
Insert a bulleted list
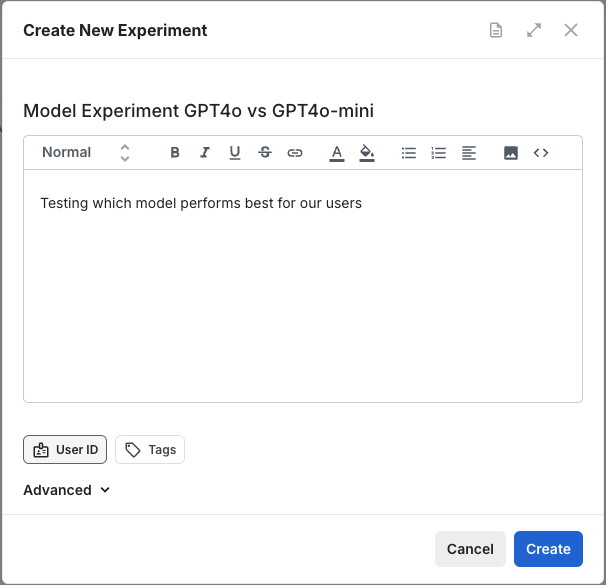click(x=409, y=153)
